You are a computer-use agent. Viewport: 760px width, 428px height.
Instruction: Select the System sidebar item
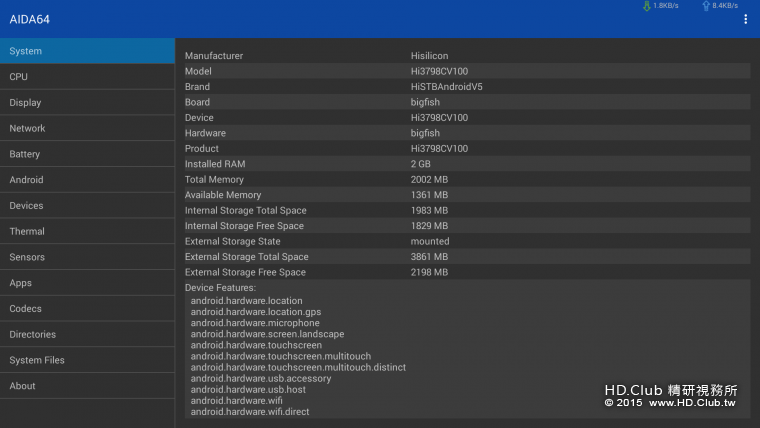click(x=87, y=51)
